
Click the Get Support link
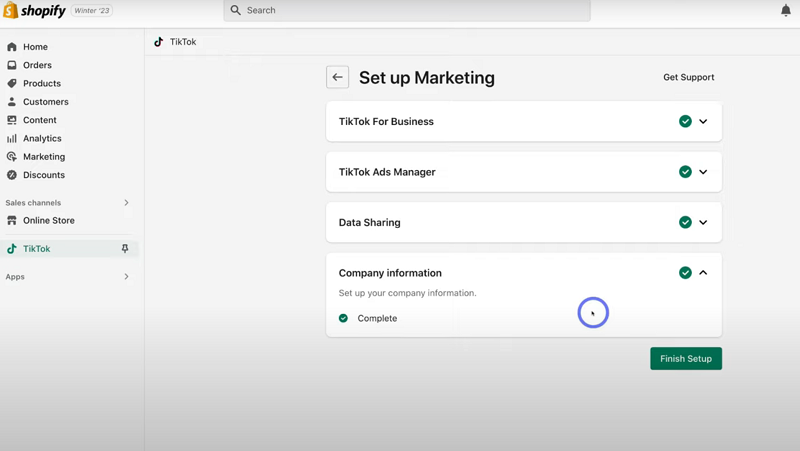tap(688, 77)
